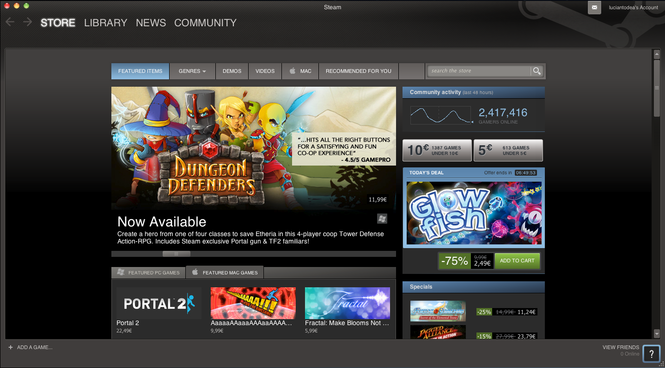Click the Specials header
The width and height of the screenshot is (665, 368).
tap(473, 287)
